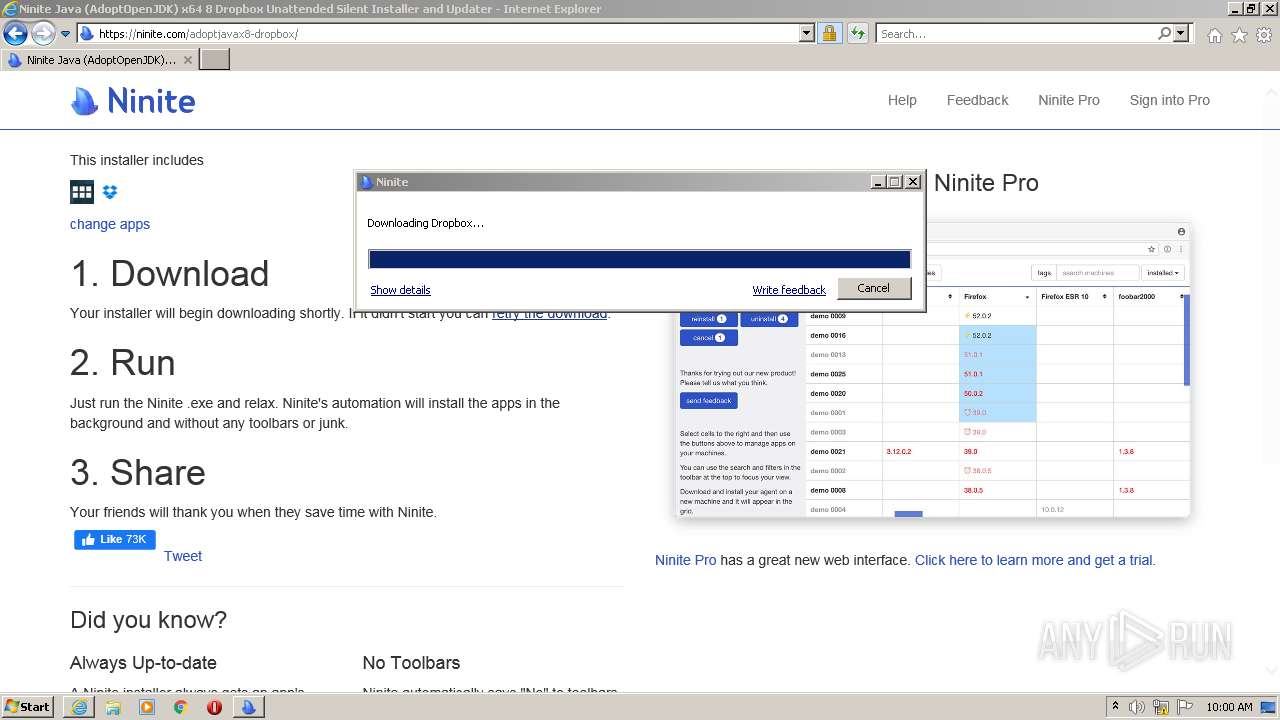Click the 1. Download heading

pos(170,274)
